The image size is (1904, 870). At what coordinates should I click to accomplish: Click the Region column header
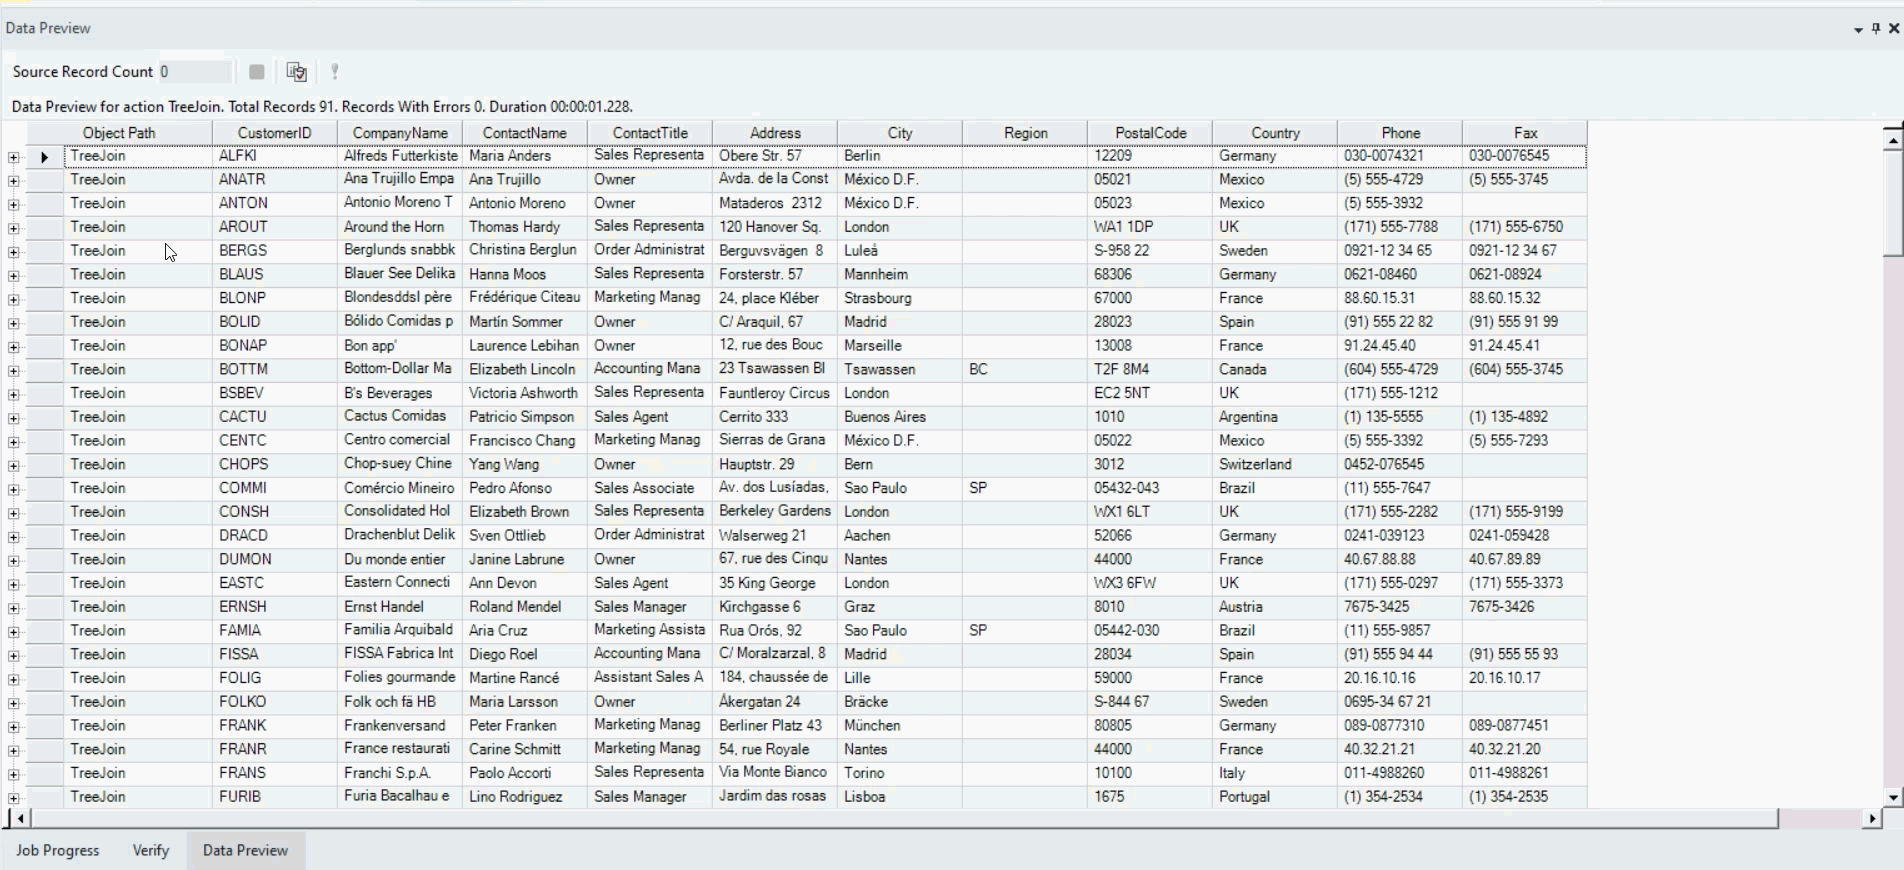[x=1025, y=133]
